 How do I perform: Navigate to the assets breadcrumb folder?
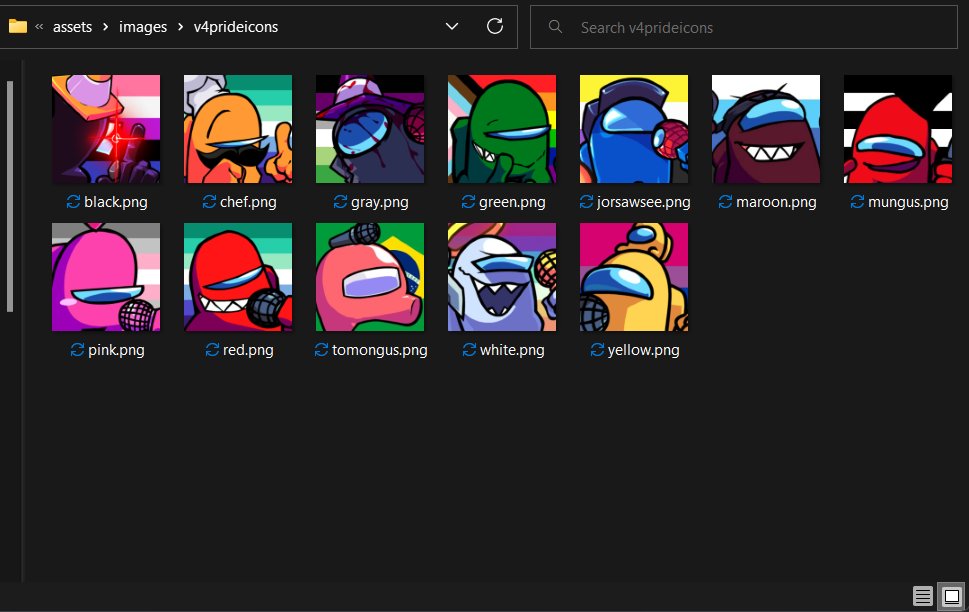click(72, 26)
